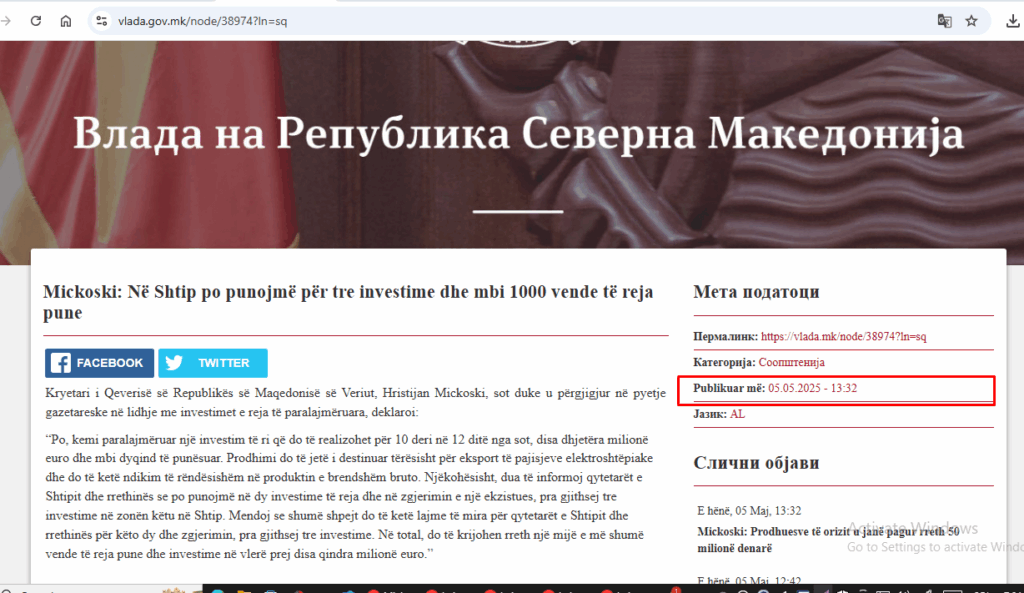Click the publication date 05.05.2025 - 13:32
The height and width of the screenshot is (593, 1024).
(x=812, y=388)
